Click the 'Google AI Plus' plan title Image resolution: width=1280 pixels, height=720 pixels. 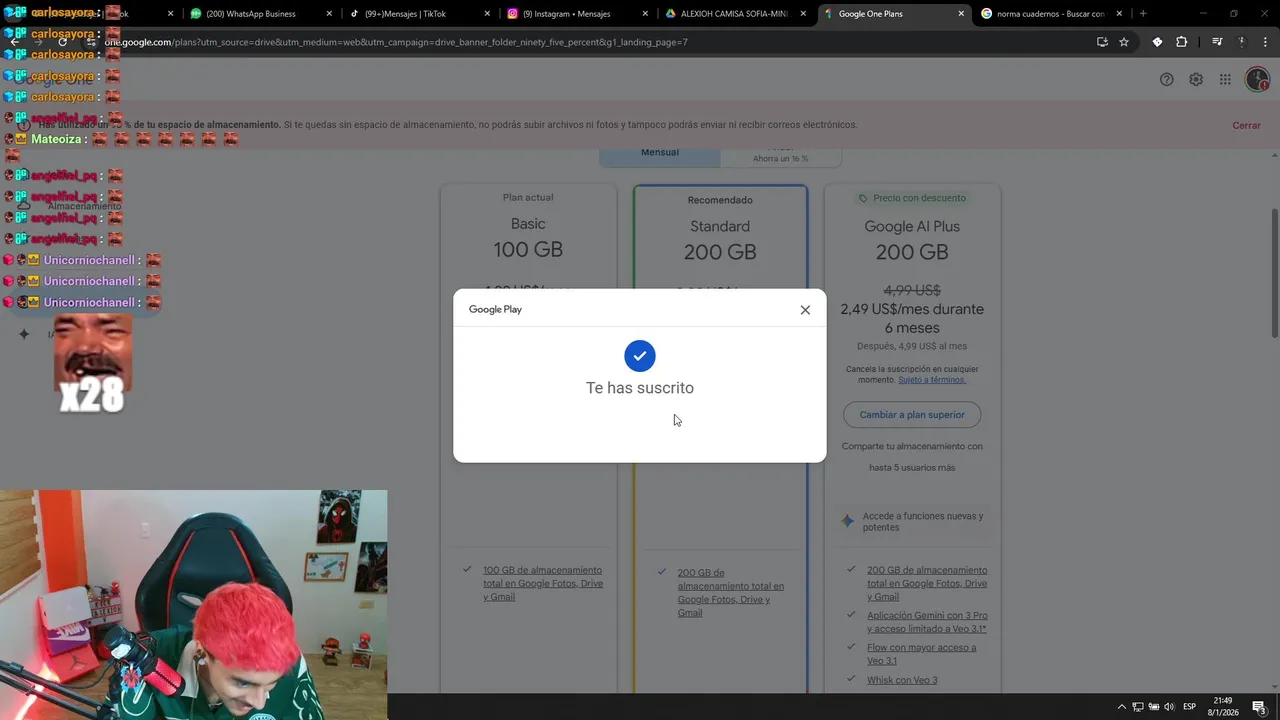tap(912, 227)
